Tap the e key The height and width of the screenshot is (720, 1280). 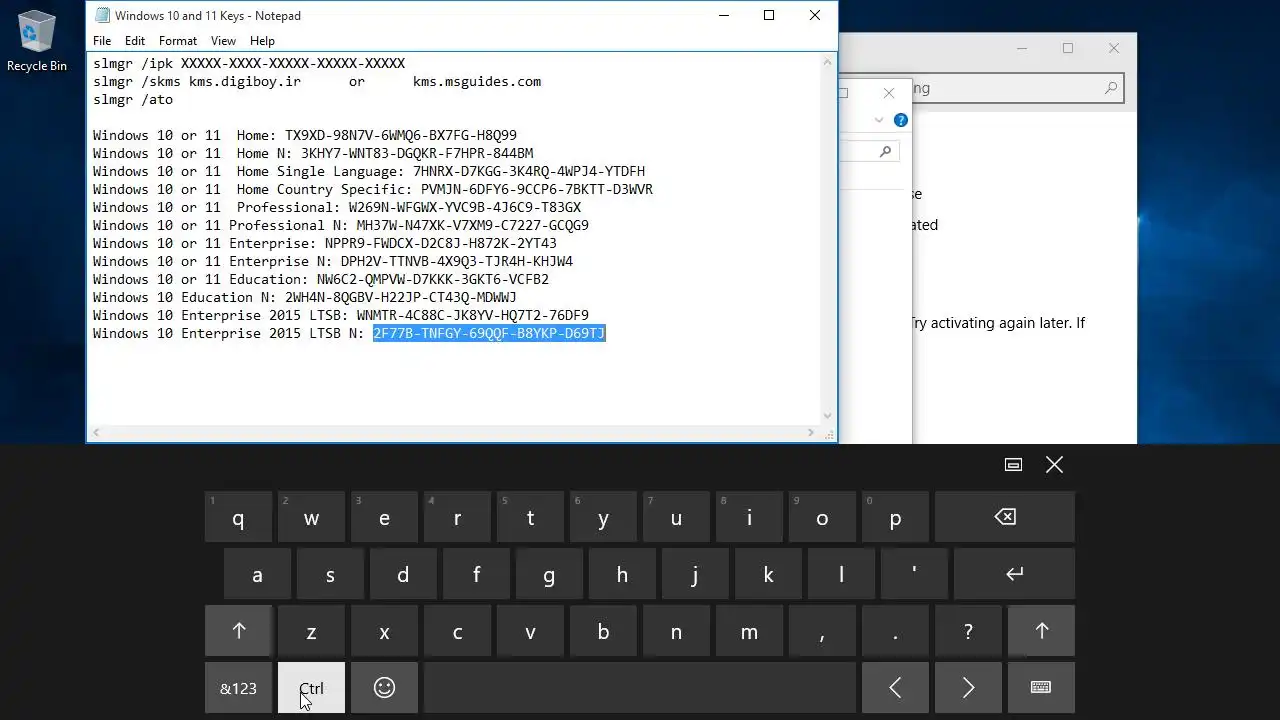pos(384,517)
